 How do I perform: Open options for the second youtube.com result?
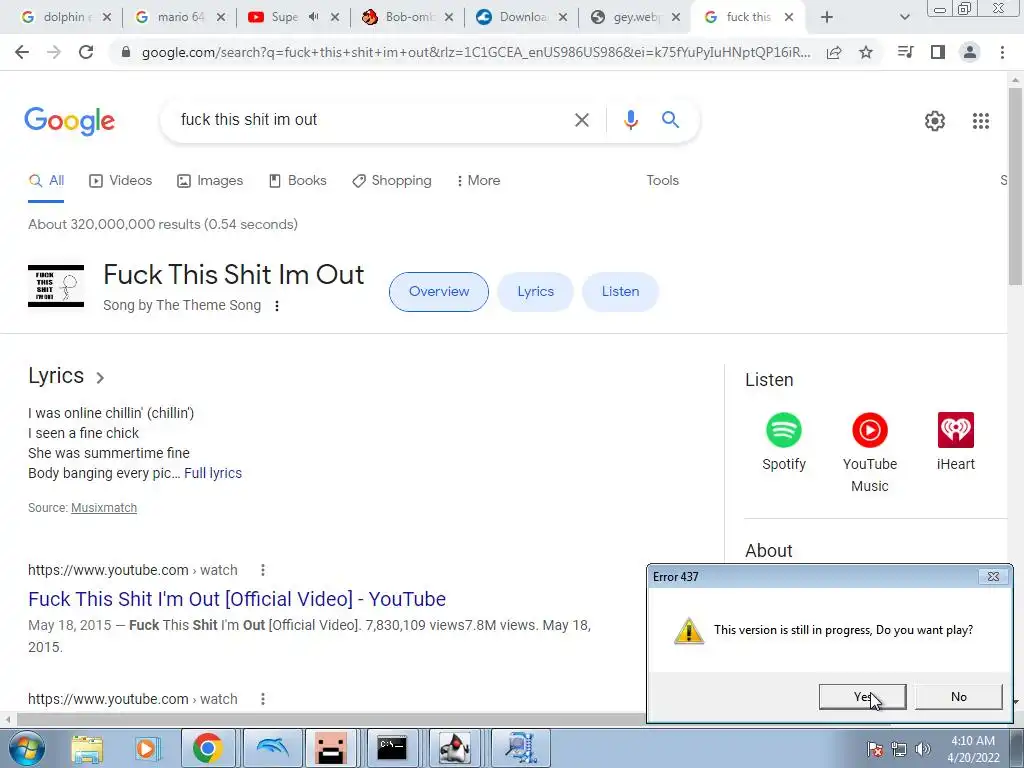pyautogui.click(x=263, y=699)
